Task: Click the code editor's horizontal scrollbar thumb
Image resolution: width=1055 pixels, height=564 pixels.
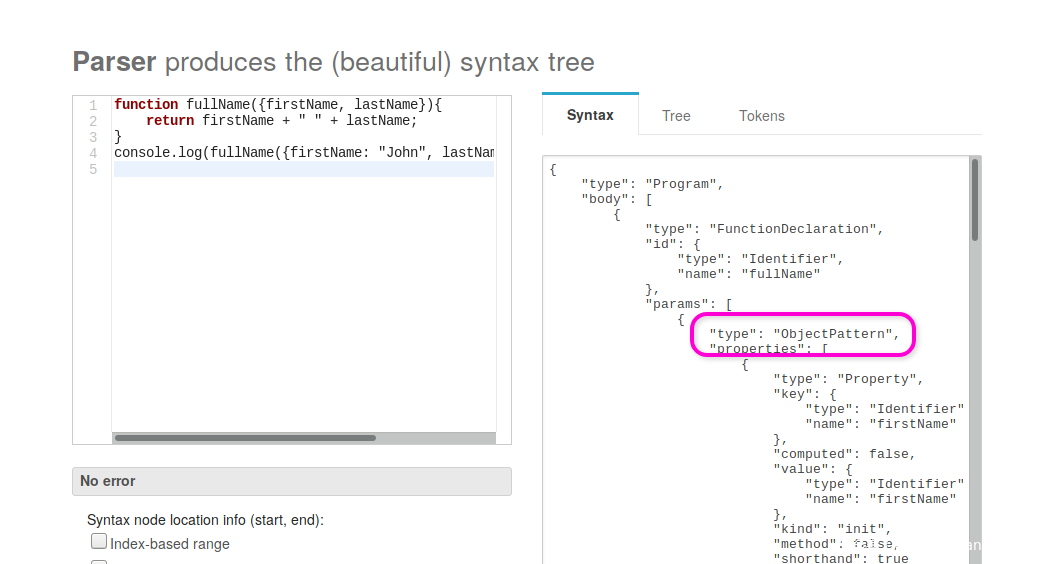Action: point(245,438)
